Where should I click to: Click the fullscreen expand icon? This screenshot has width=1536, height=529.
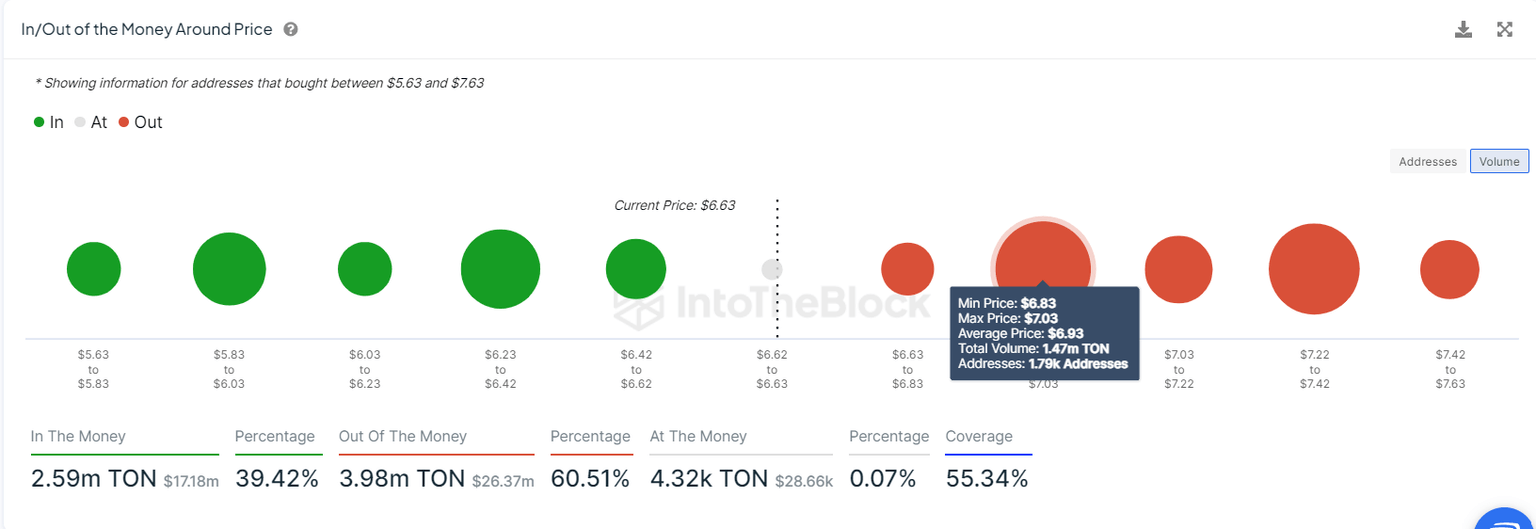click(1504, 29)
